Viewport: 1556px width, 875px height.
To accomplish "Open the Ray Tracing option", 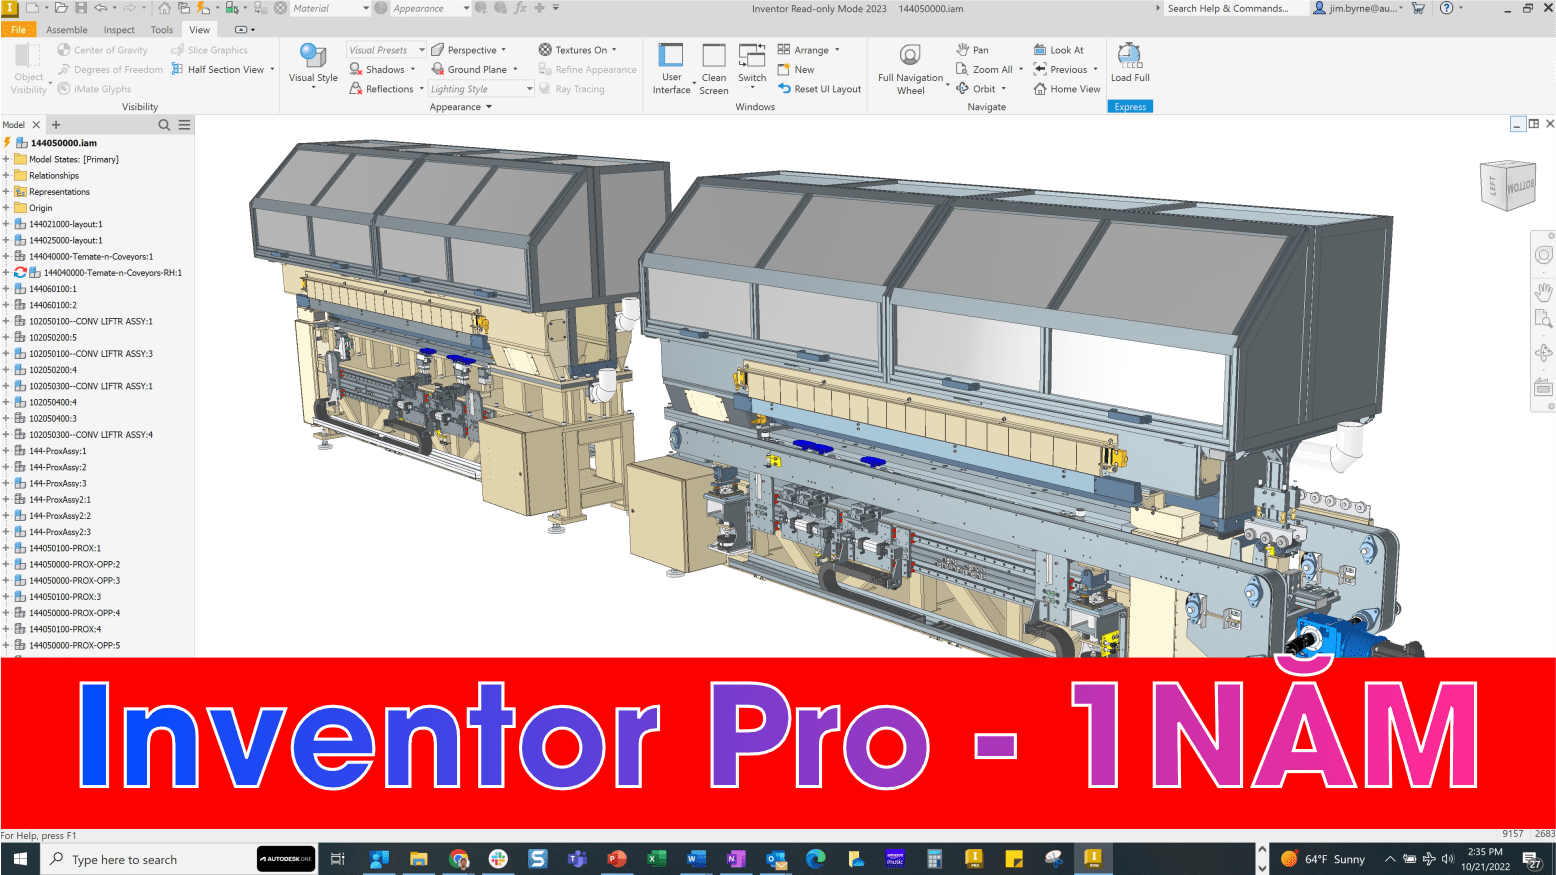I will click(572, 89).
